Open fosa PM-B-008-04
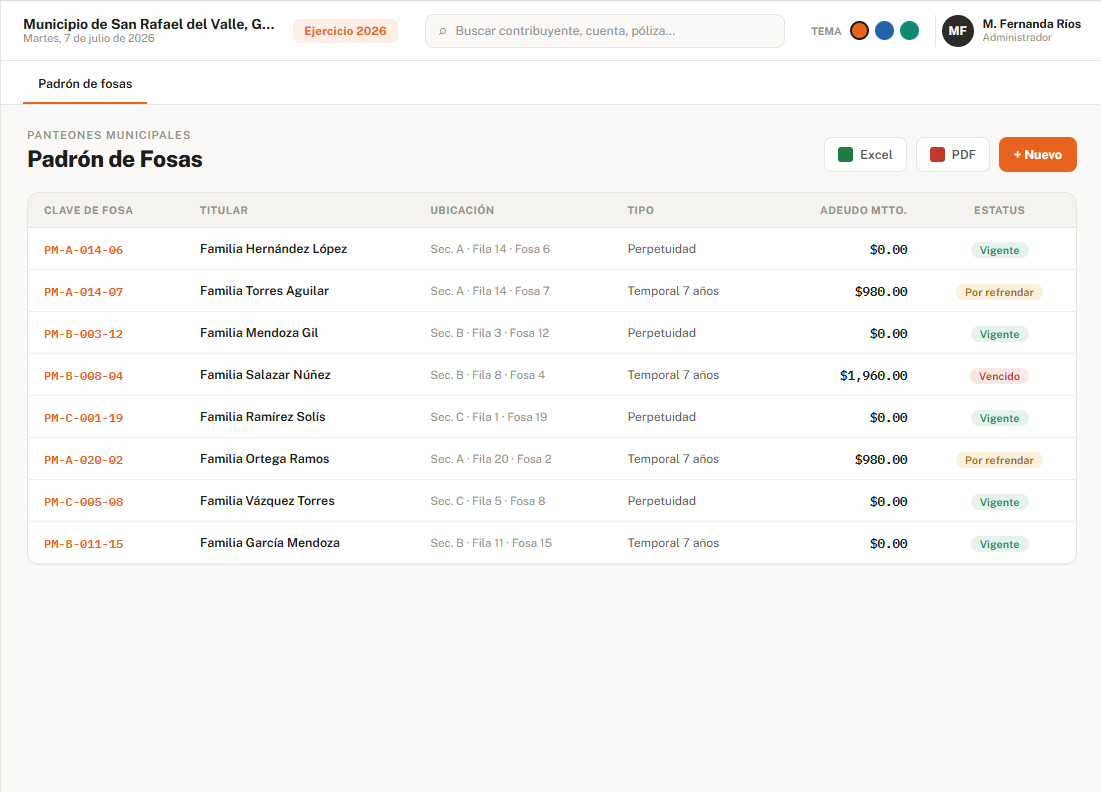 click(x=84, y=376)
